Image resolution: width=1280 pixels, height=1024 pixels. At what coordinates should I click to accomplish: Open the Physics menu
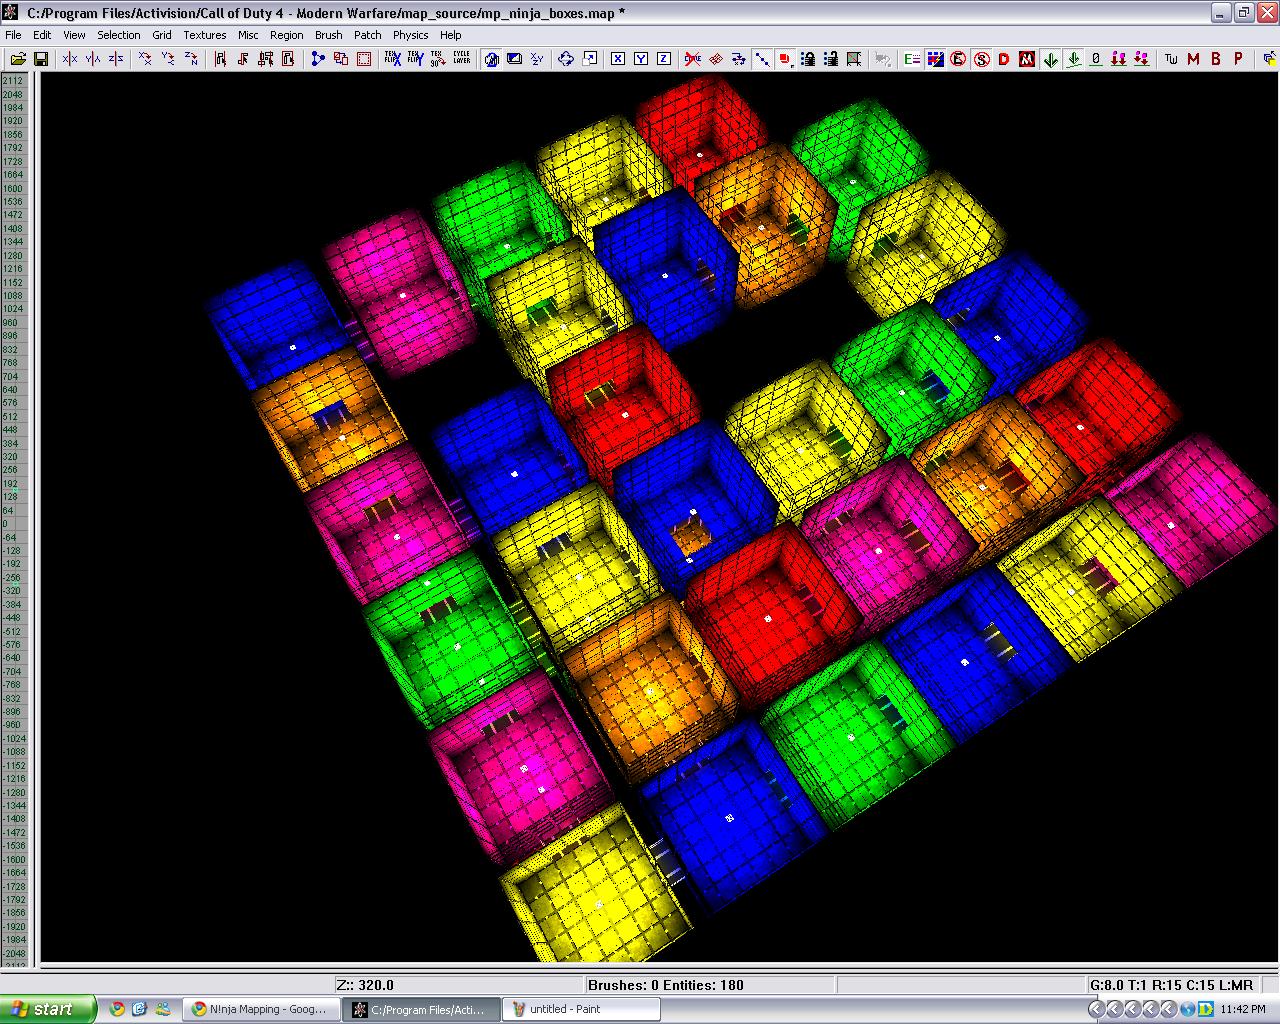[x=411, y=35]
